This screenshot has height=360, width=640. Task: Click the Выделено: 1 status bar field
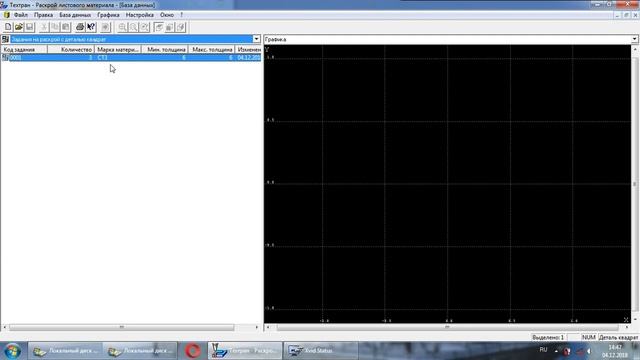point(548,338)
